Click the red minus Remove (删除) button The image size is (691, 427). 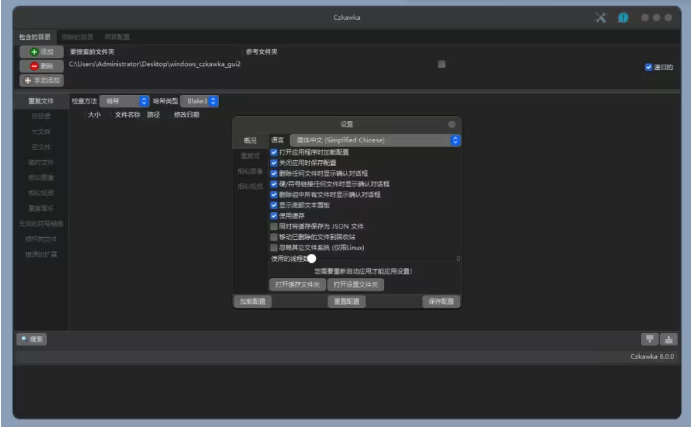click(42, 66)
